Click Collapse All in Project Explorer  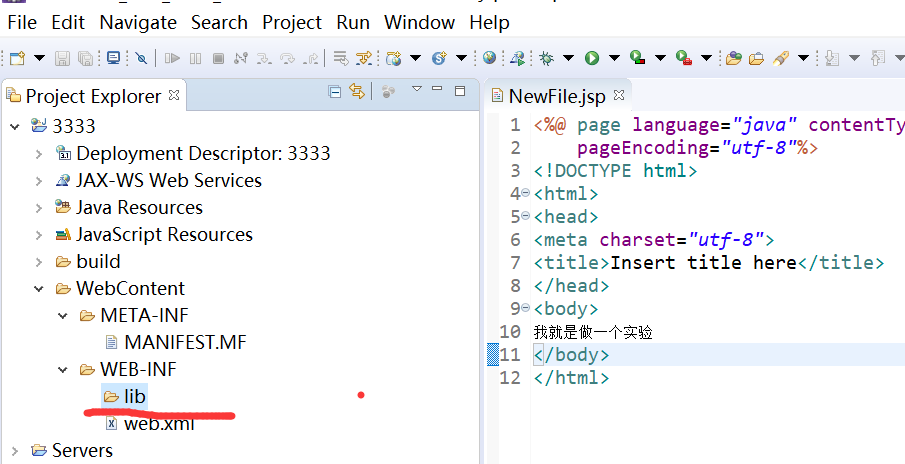click(x=335, y=93)
